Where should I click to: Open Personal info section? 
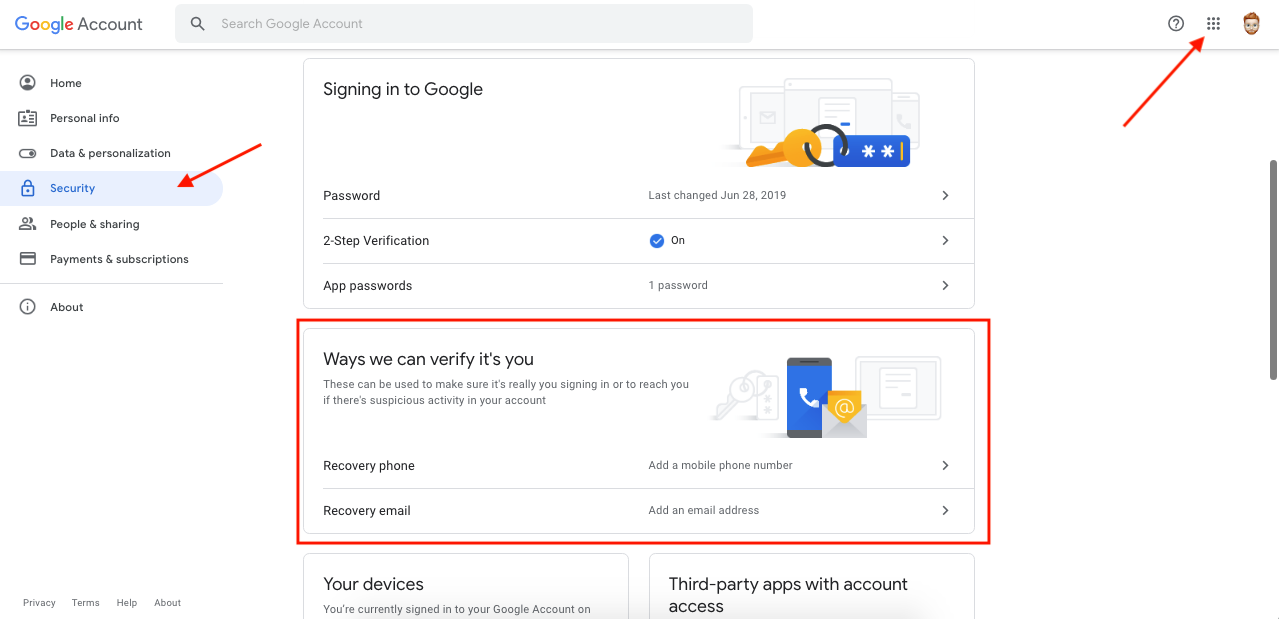[111, 118]
